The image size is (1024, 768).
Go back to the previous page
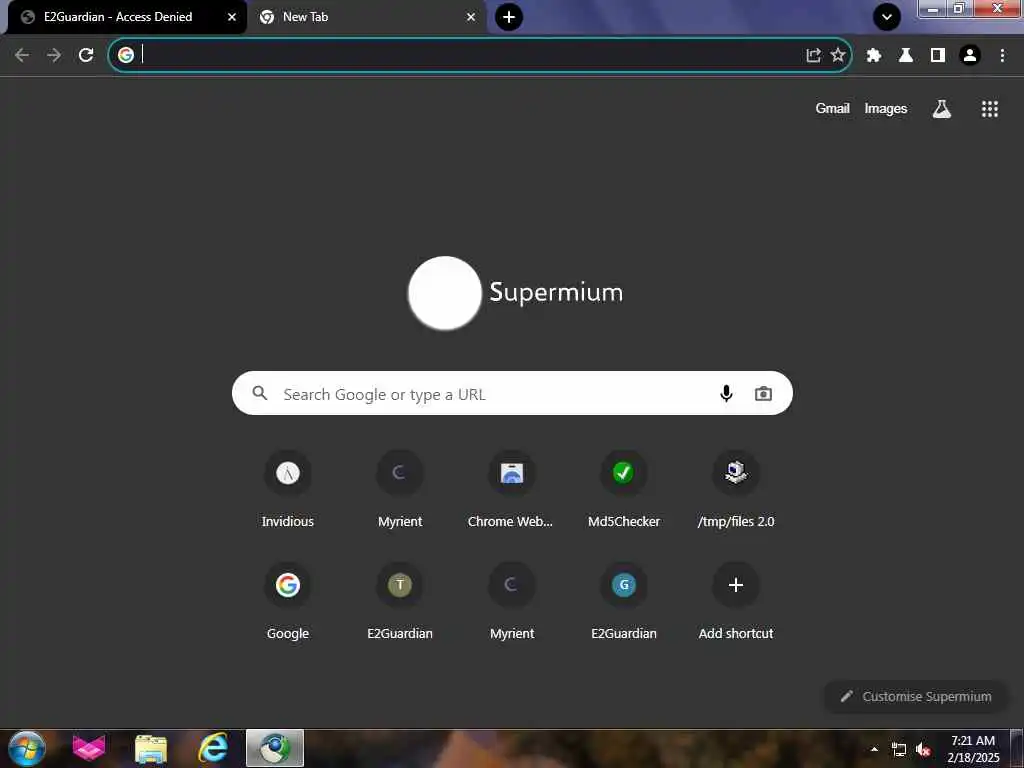[x=22, y=56]
